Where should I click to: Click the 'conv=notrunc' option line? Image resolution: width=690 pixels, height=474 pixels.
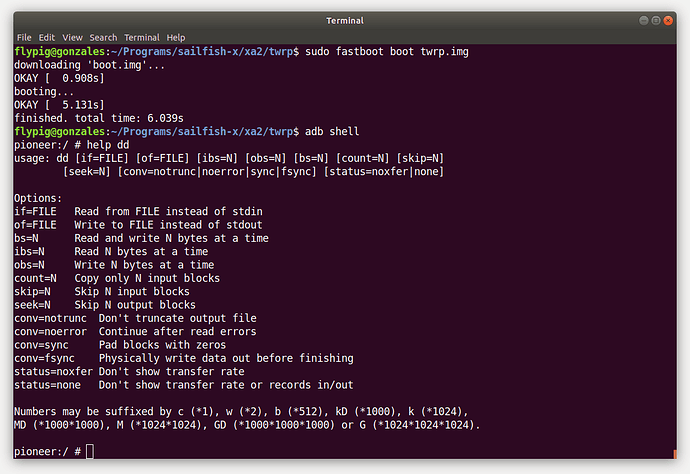(x=135, y=318)
